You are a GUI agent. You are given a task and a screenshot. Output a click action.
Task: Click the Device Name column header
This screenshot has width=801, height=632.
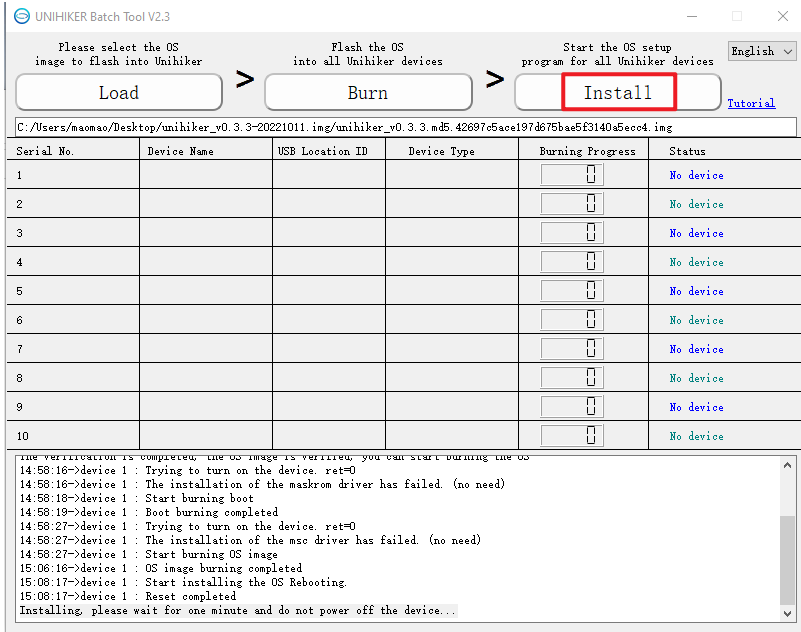(x=180, y=151)
